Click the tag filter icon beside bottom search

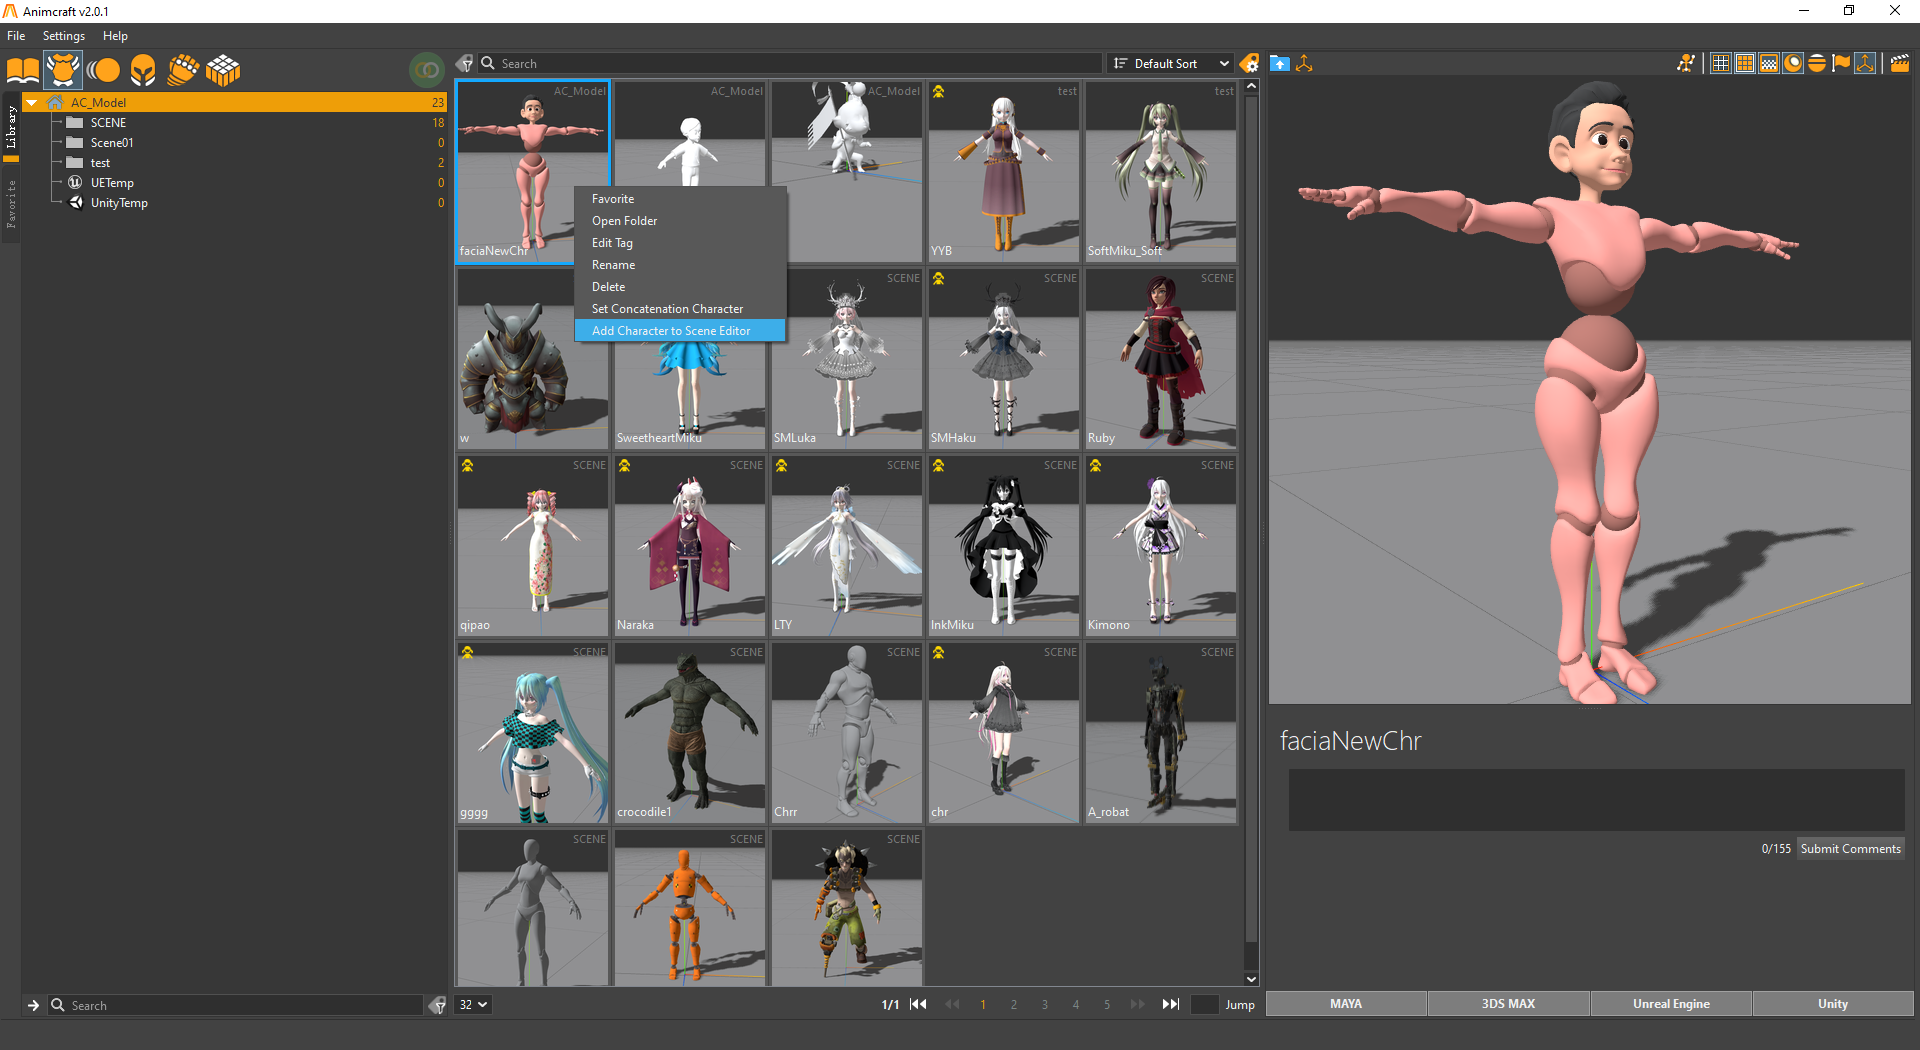[437, 1005]
